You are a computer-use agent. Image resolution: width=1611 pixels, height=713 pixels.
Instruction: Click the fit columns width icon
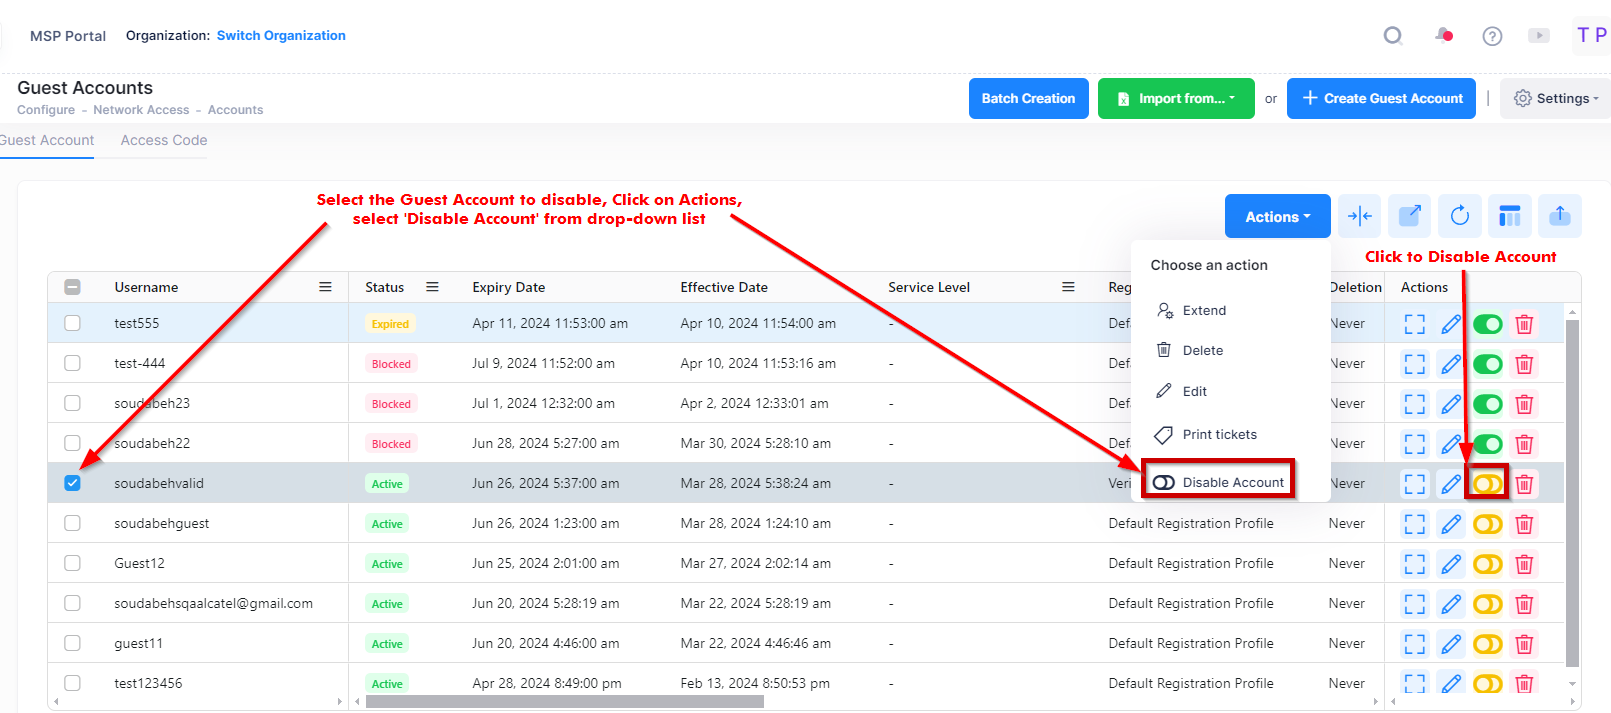point(1359,216)
